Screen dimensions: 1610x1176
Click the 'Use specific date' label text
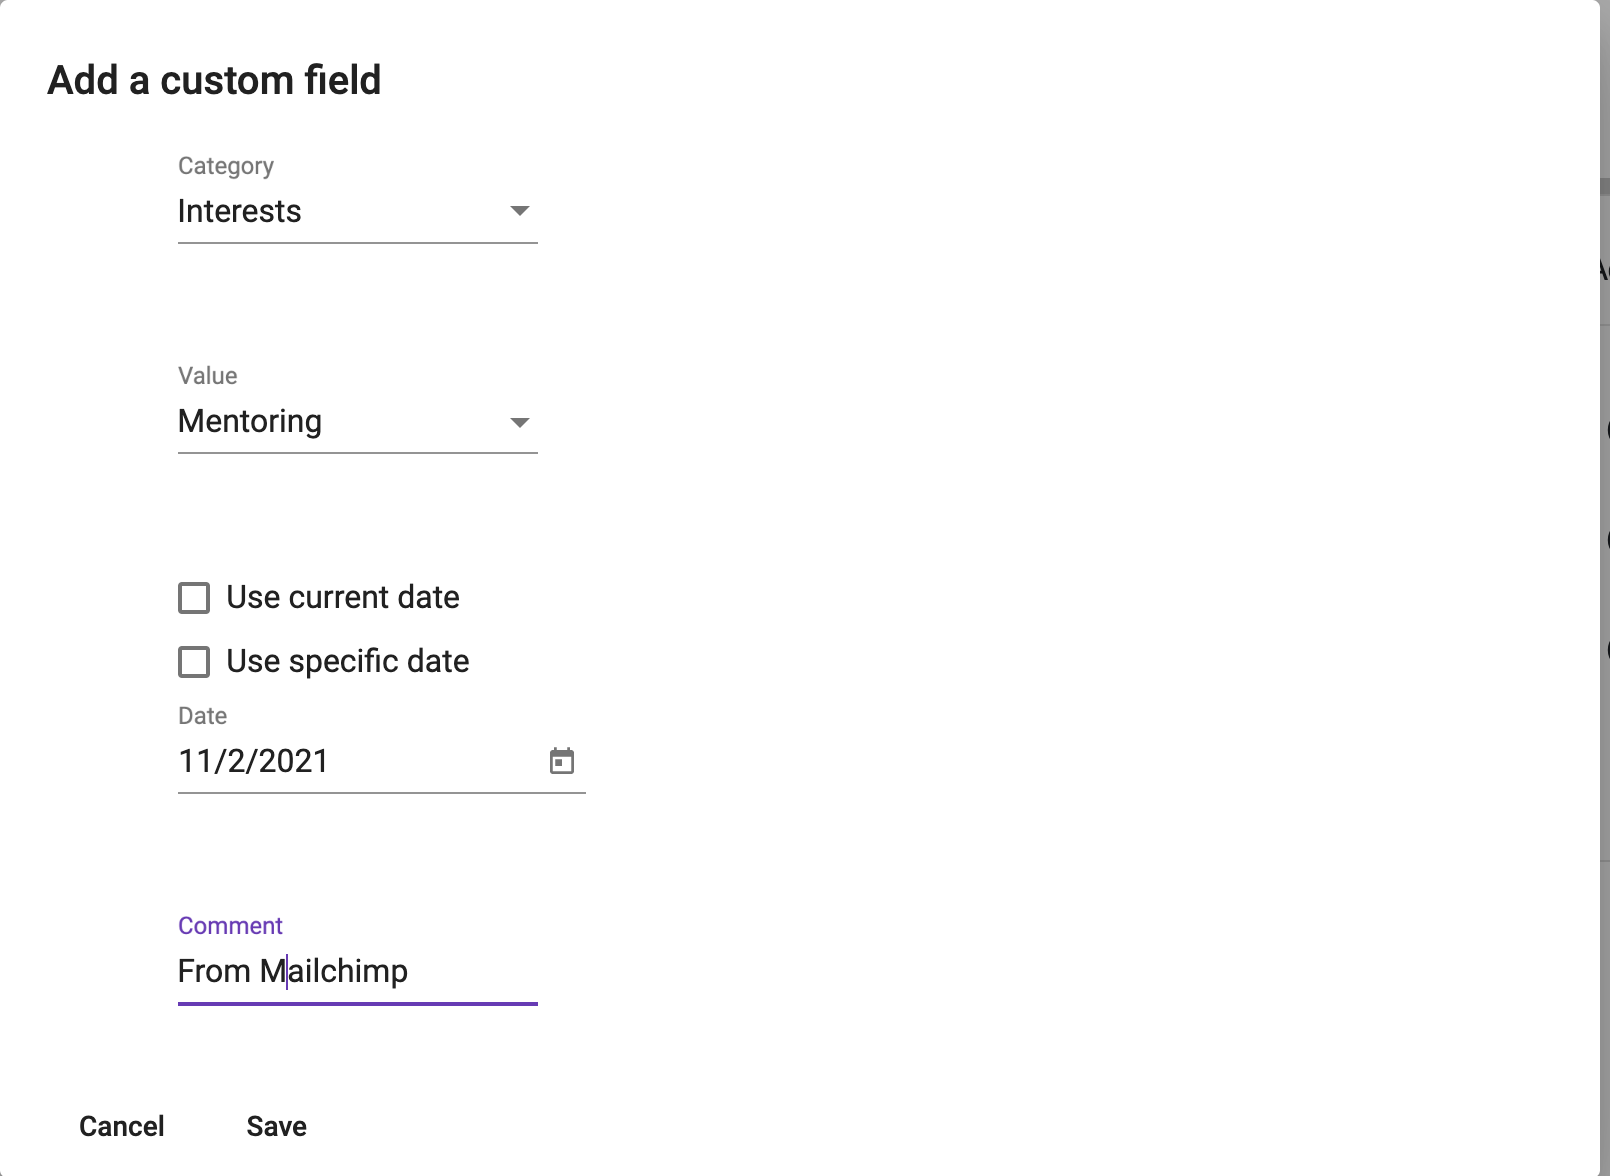(x=348, y=661)
